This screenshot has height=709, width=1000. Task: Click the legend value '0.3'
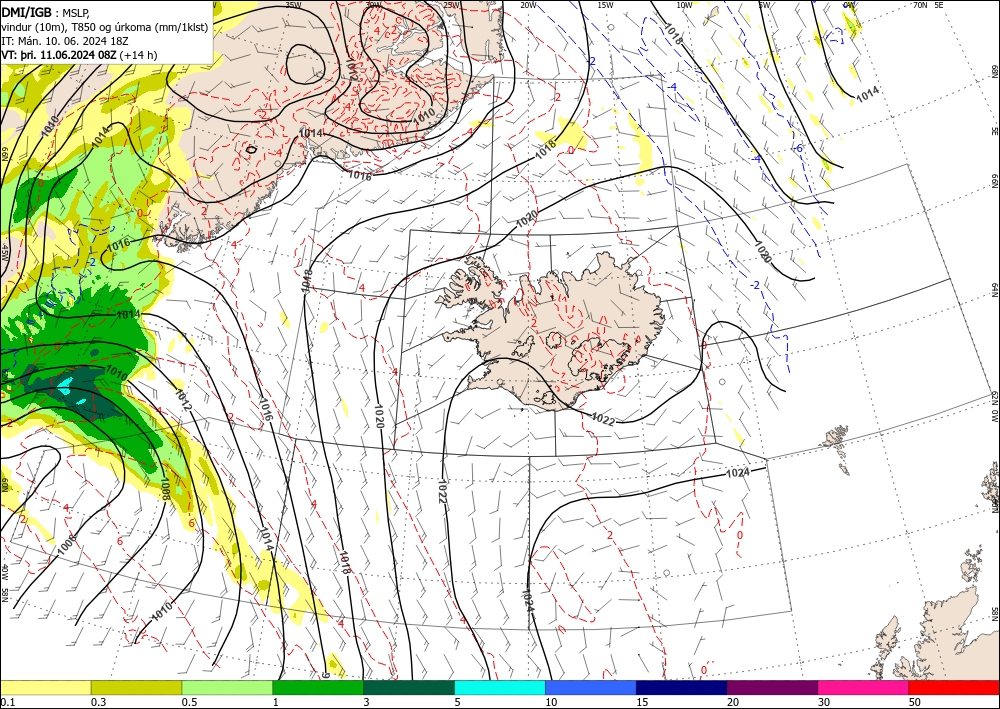pyautogui.click(x=98, y=702)
